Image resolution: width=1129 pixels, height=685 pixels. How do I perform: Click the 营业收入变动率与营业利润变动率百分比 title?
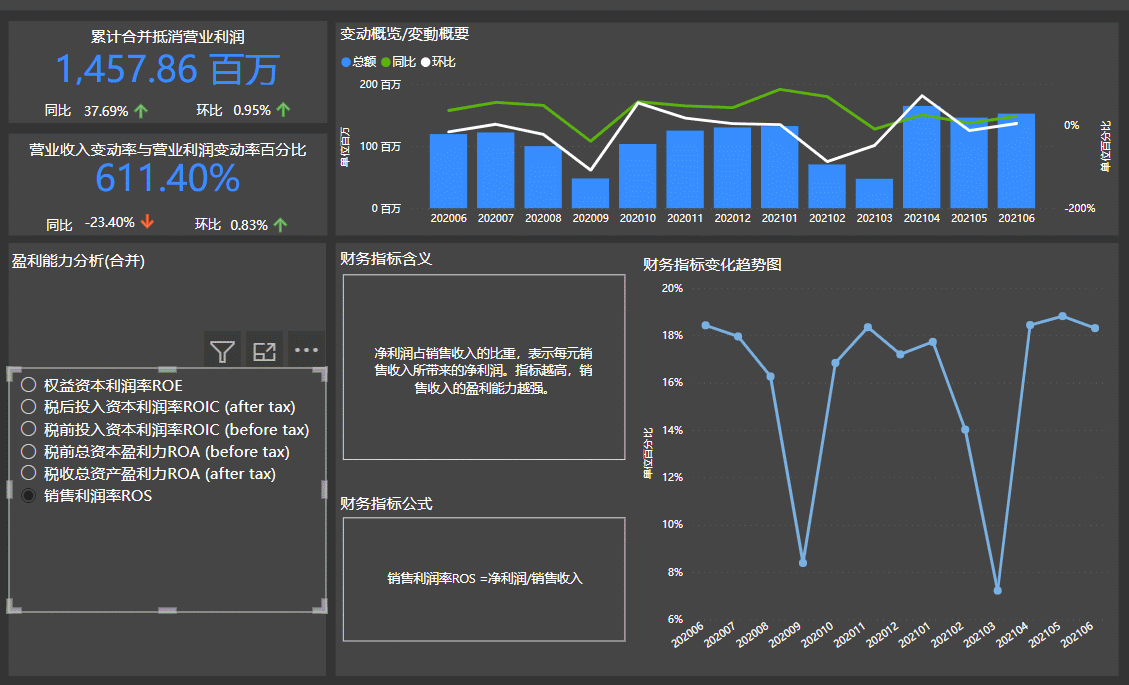click(x=167, y=150)
